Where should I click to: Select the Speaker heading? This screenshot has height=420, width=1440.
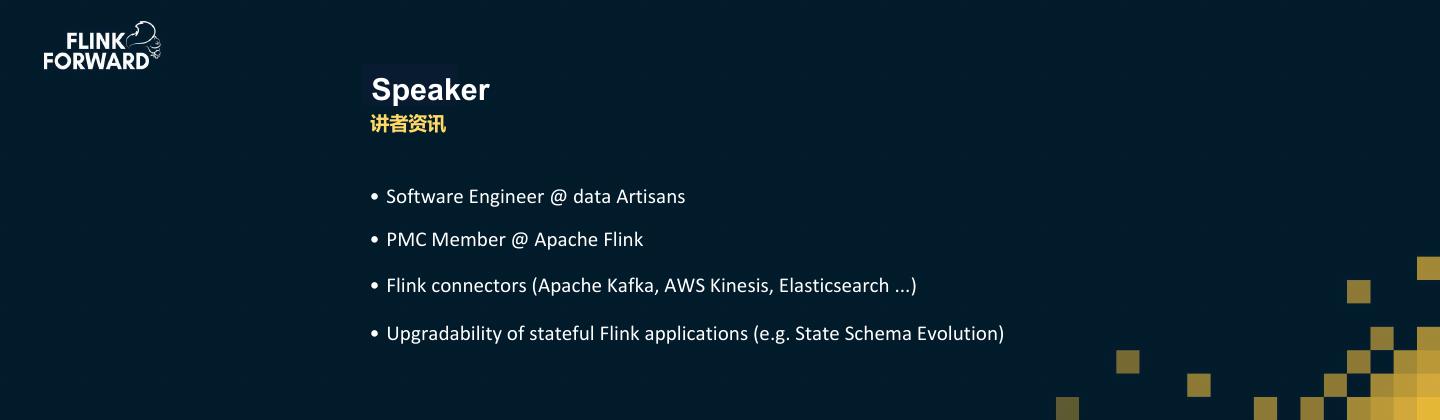point(430,90)
